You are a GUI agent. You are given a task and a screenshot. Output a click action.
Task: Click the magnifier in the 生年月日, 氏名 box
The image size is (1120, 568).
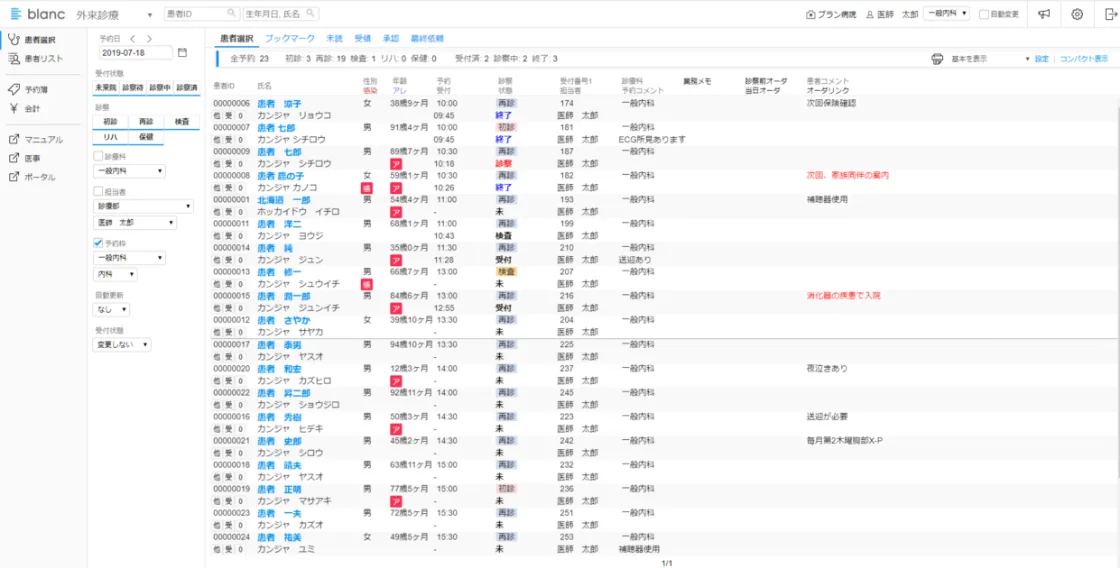[311, 14]
